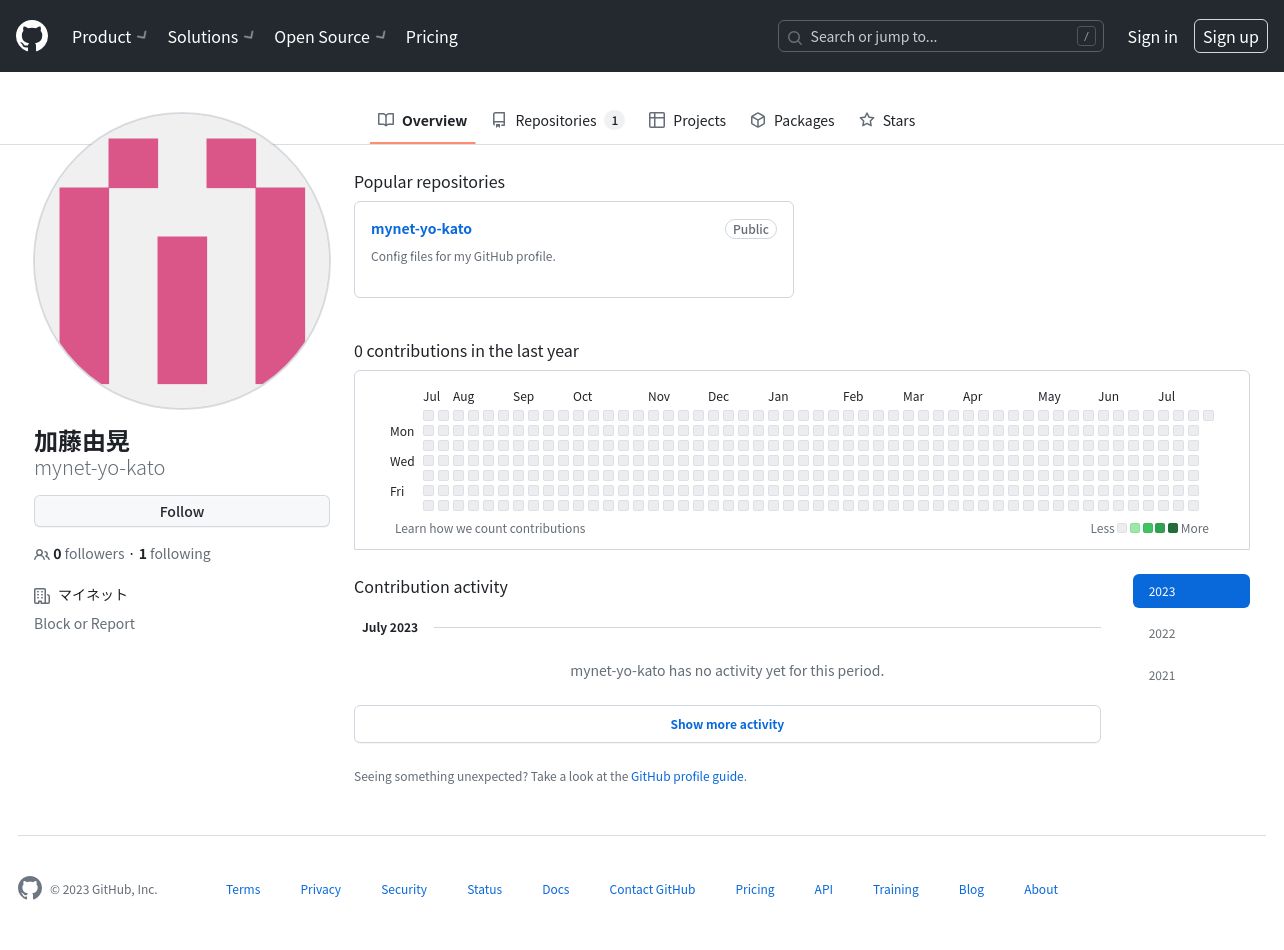Click the Sign up button
The height and width of the screenshot is (950, 1284).
[x=1231, y=36]
